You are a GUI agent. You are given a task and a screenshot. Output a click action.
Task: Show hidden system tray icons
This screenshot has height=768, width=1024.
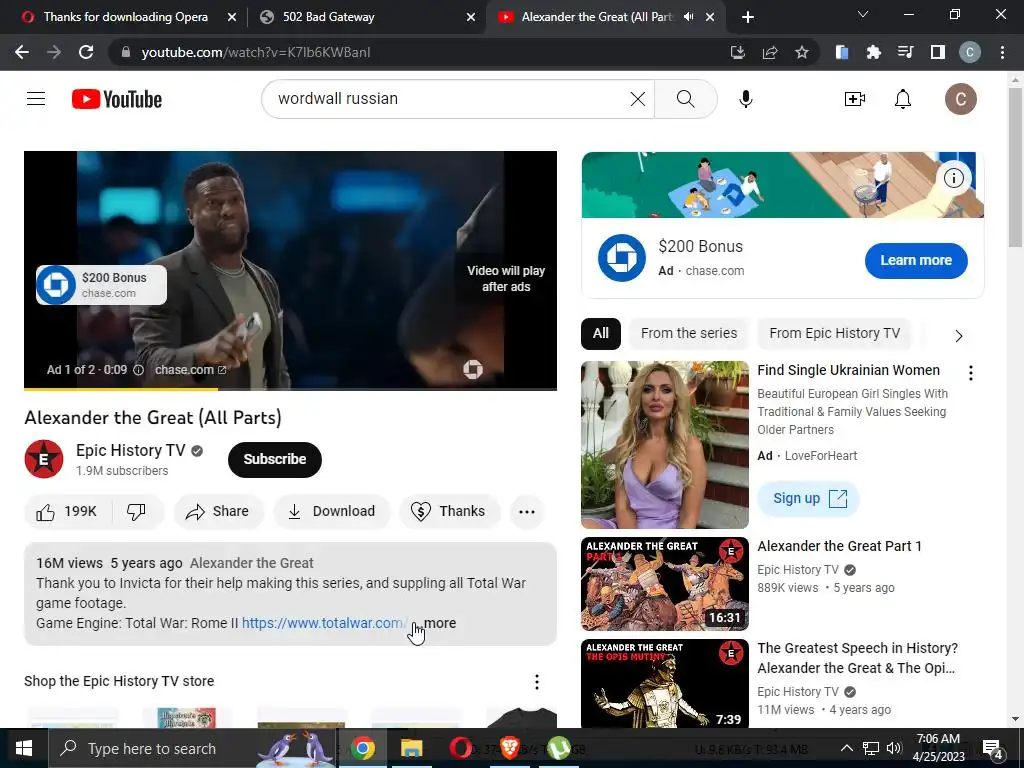point(846,748)
